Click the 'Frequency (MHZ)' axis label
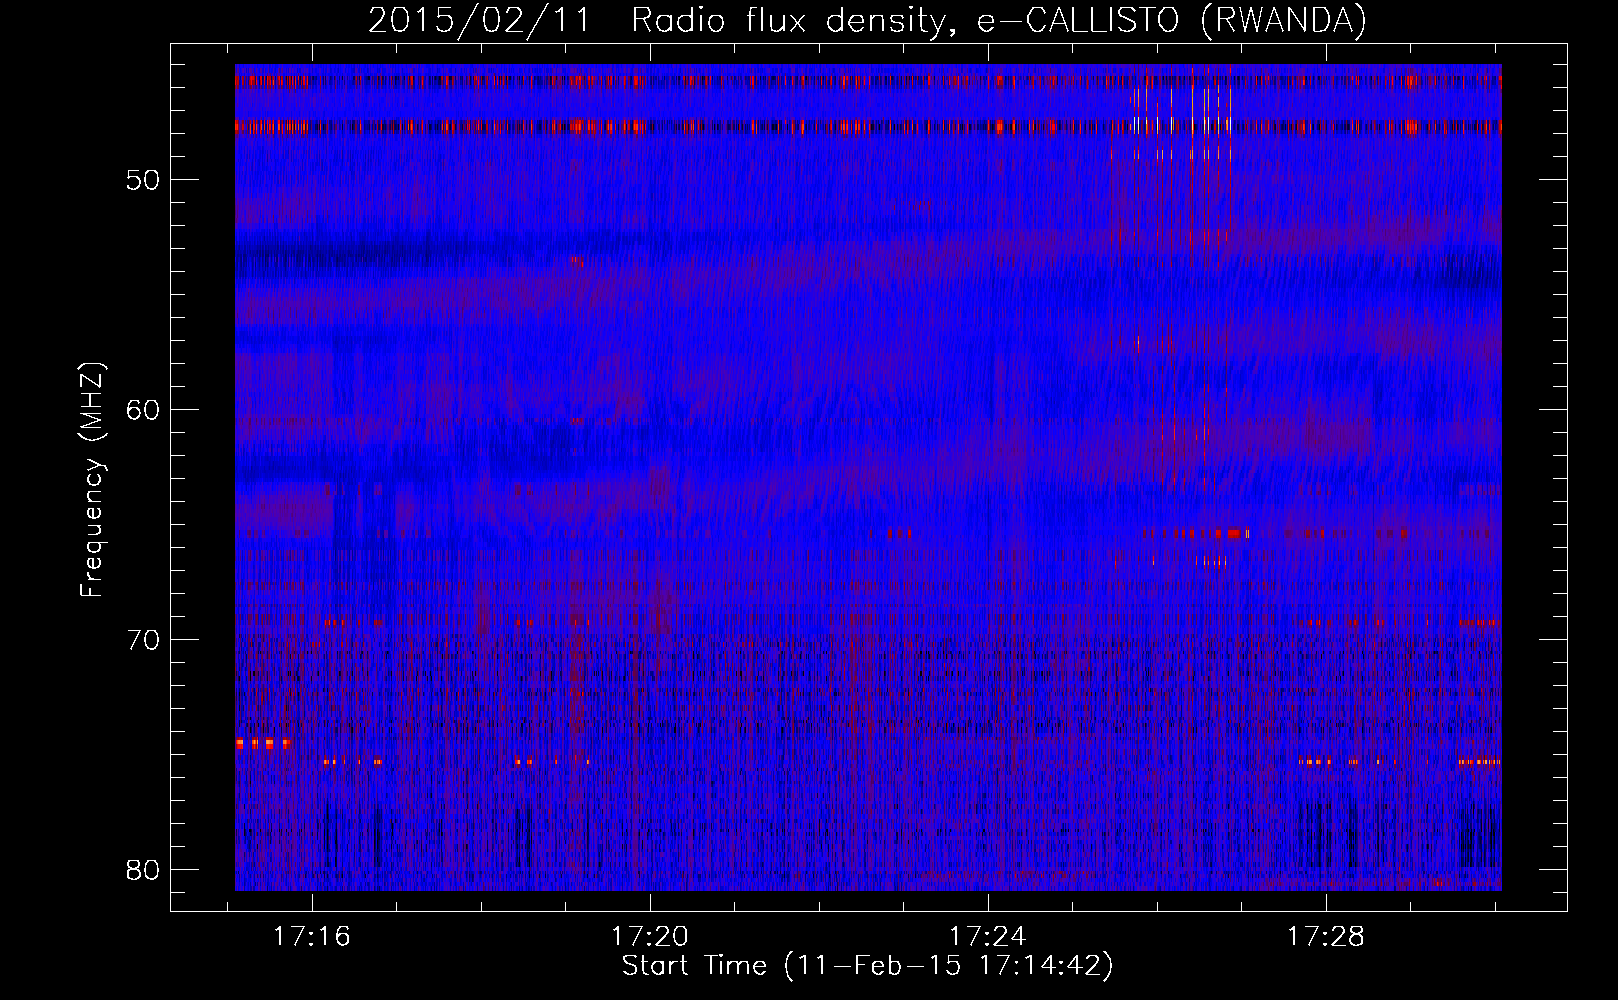 (x=92, y=480)
